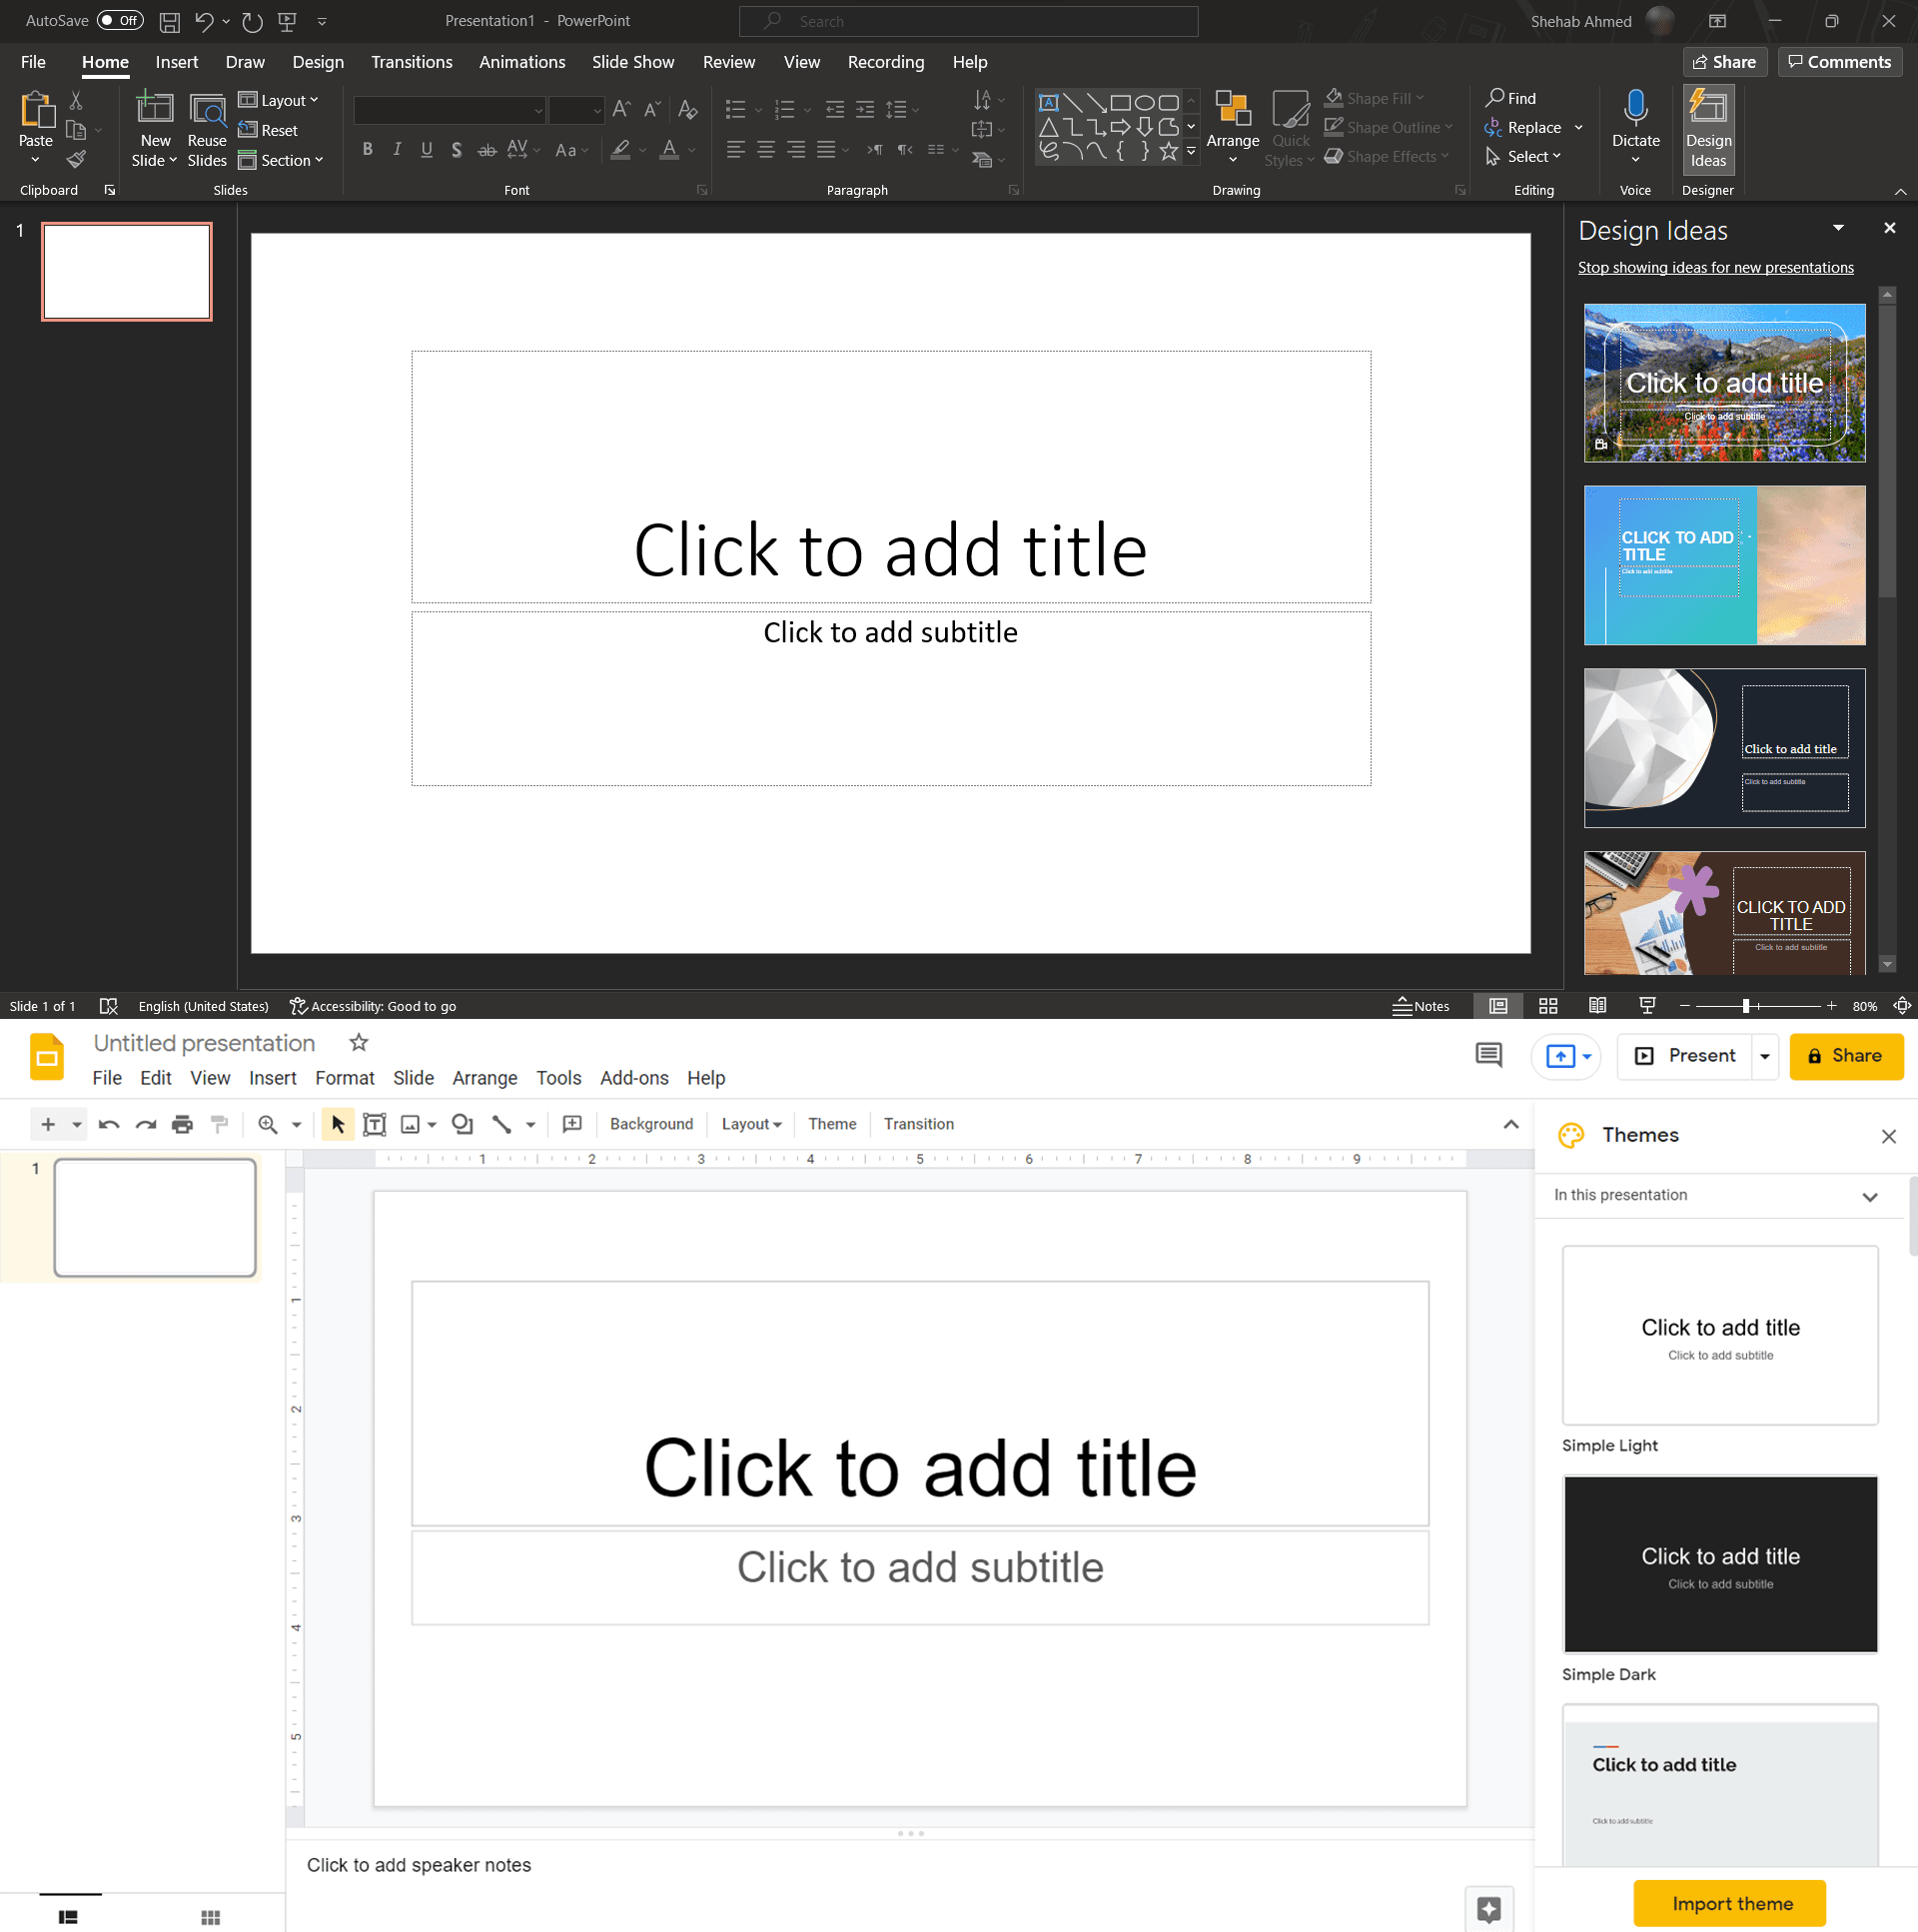The width and height of the screenshot is (1918, 1932).
Task: Switch to Slide Sorter view in status bar
Action: (1547, 1006)
